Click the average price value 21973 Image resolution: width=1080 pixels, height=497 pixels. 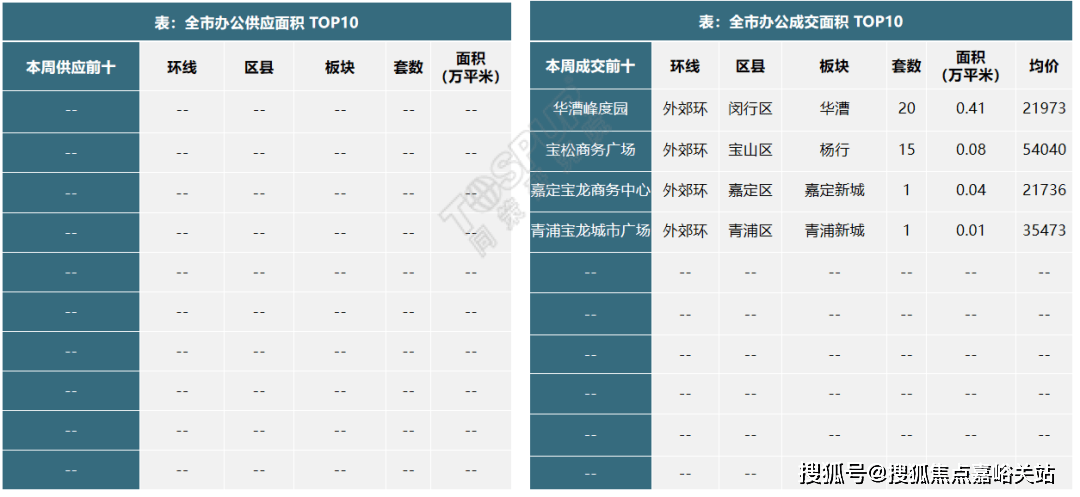(x=1044, y=109)
